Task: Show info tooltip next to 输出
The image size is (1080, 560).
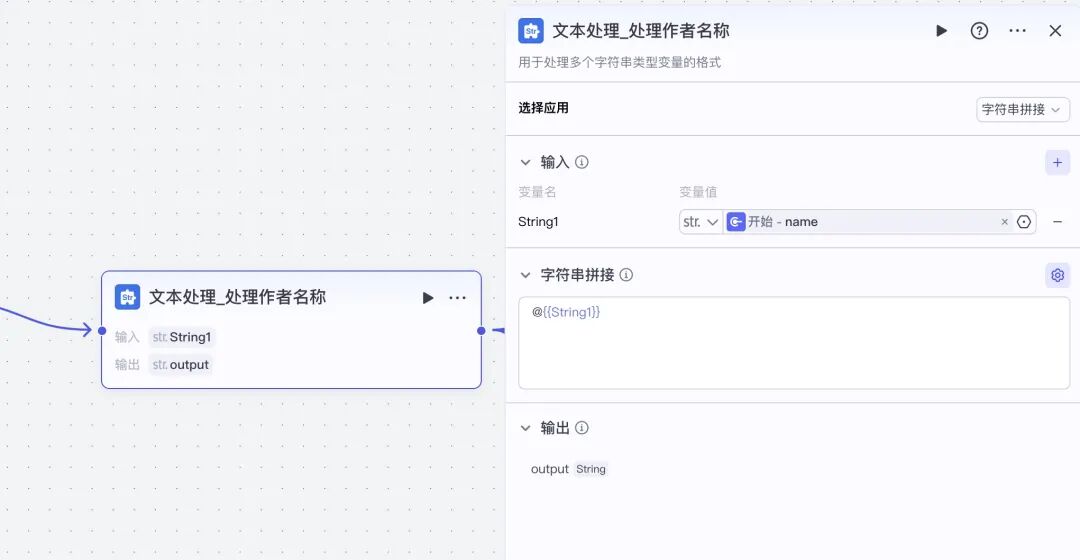Action: point(582,428)
